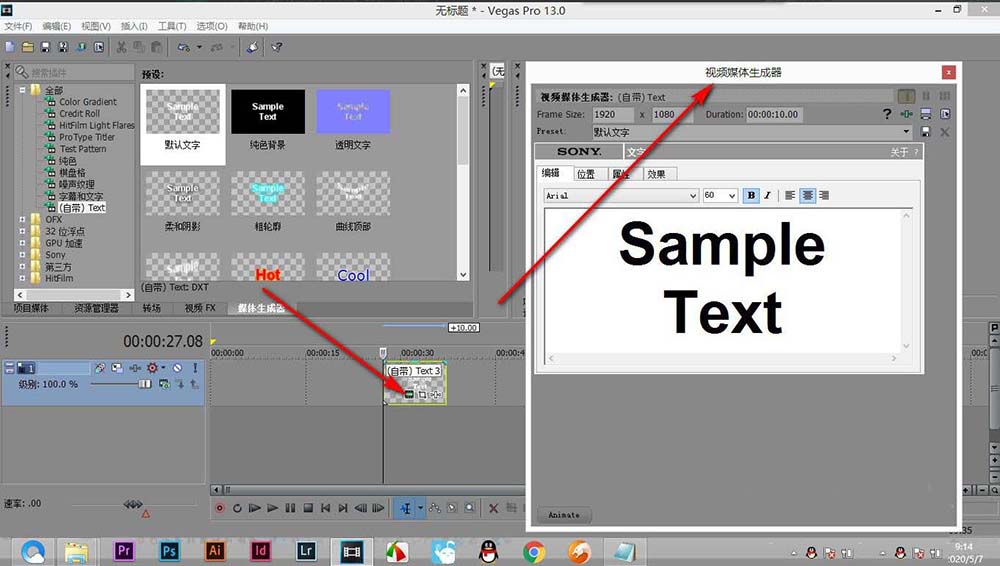
Task: Click the Duration field 00:00:10.00
Action: (x=774, y=114)
